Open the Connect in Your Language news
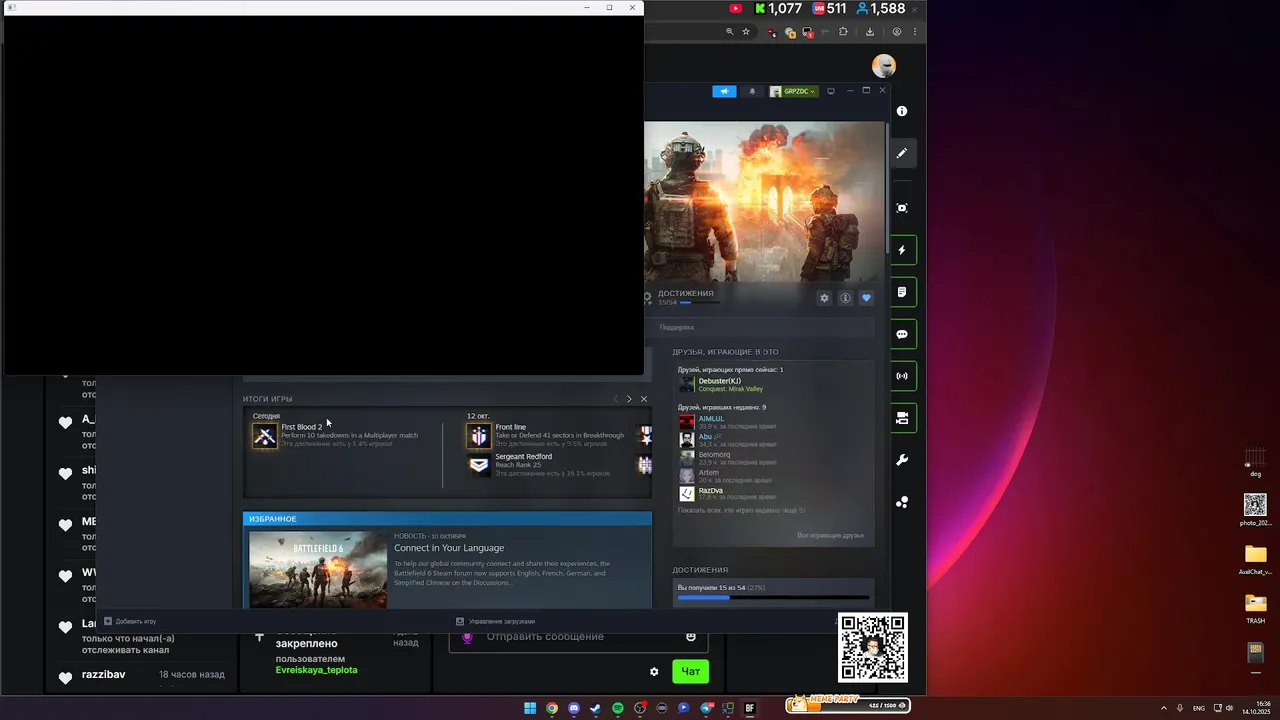Viewport: 1280px width, 720px height. pyautogui.click(x=449, y=548)
